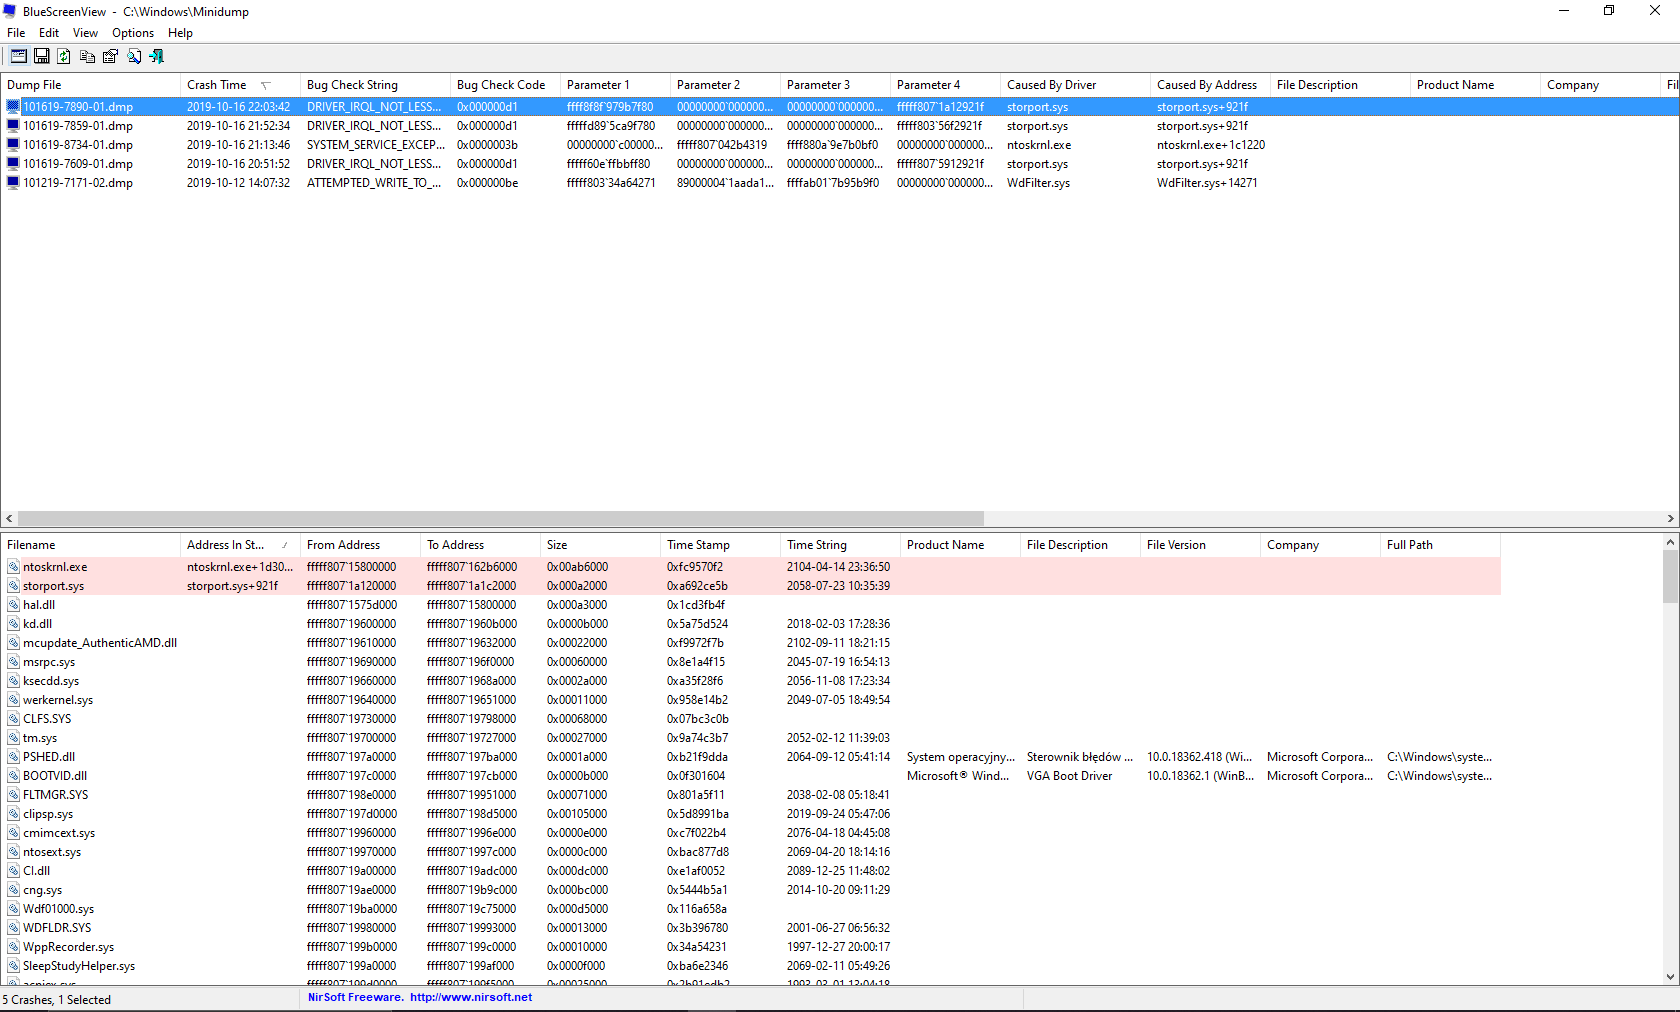Open the Edit menu
Image resolution: width=1680 pixels, height=1012 pixels.
point(49,33)
